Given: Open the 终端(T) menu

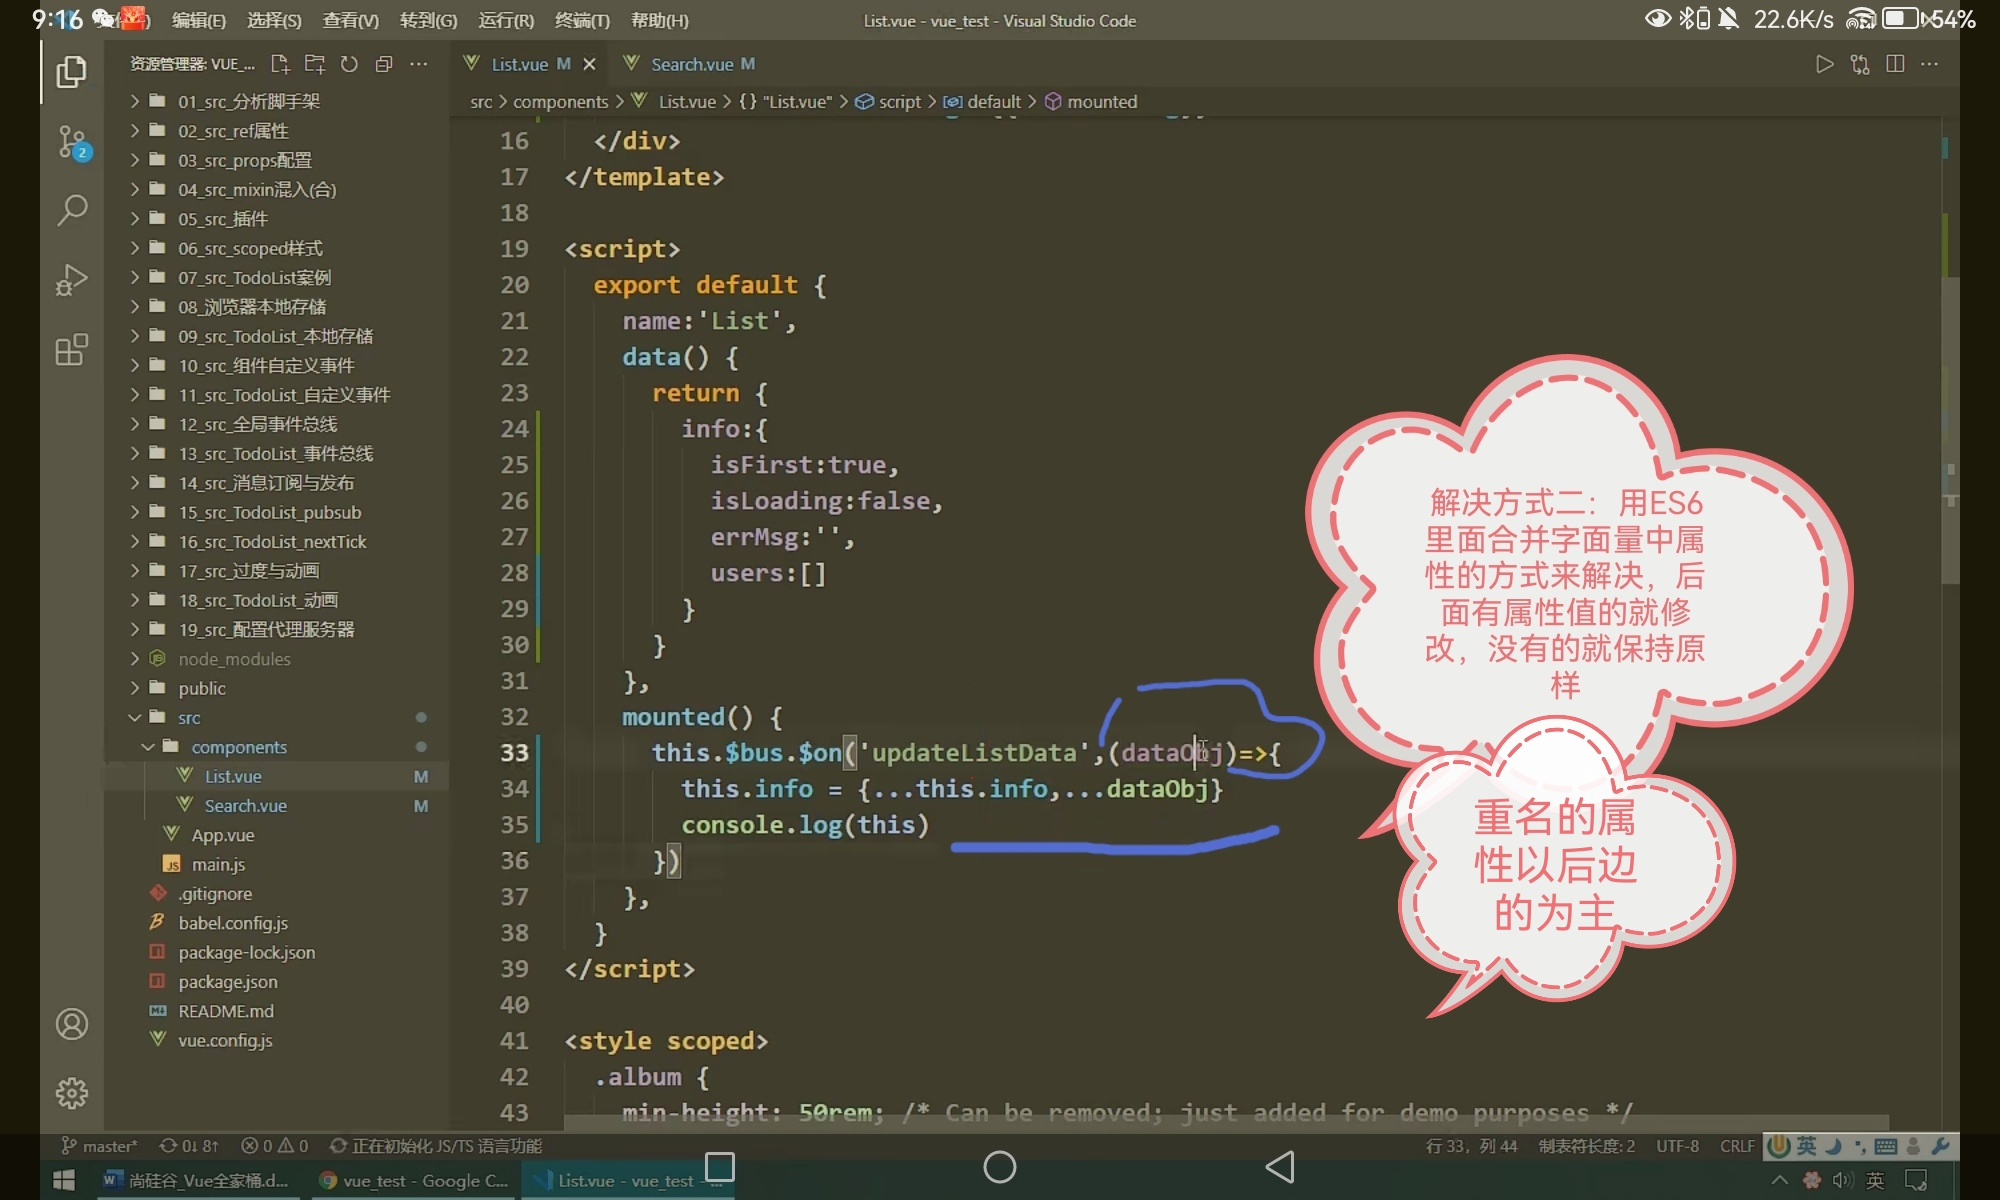Looking at the screenshot, I should click(581, 20).
